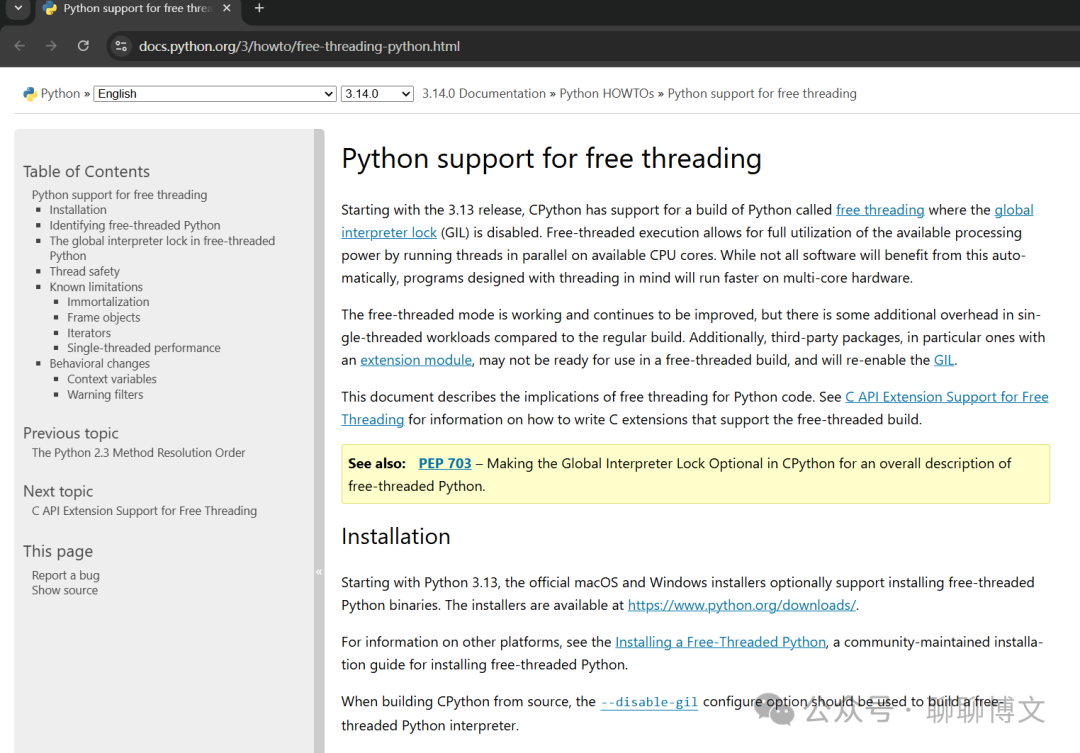Viewport: 1080px width, 753px height.
Task: Click Show source link
Action: pyautogui.click(x=65, y=590)
